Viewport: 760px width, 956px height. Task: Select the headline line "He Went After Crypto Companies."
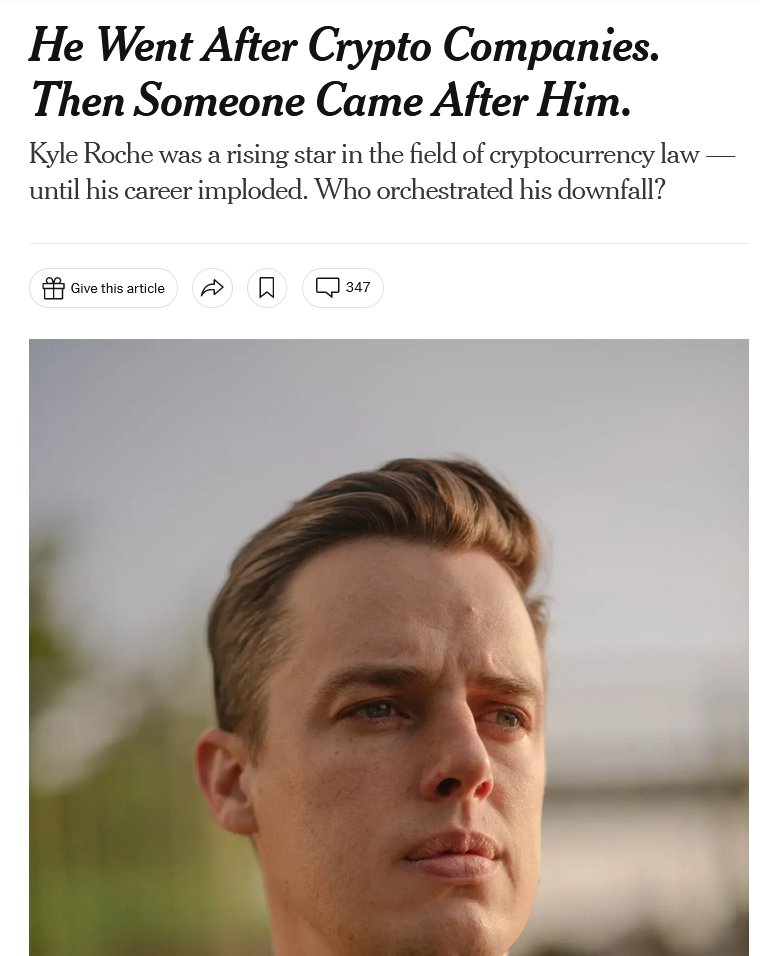coord(344,46)
